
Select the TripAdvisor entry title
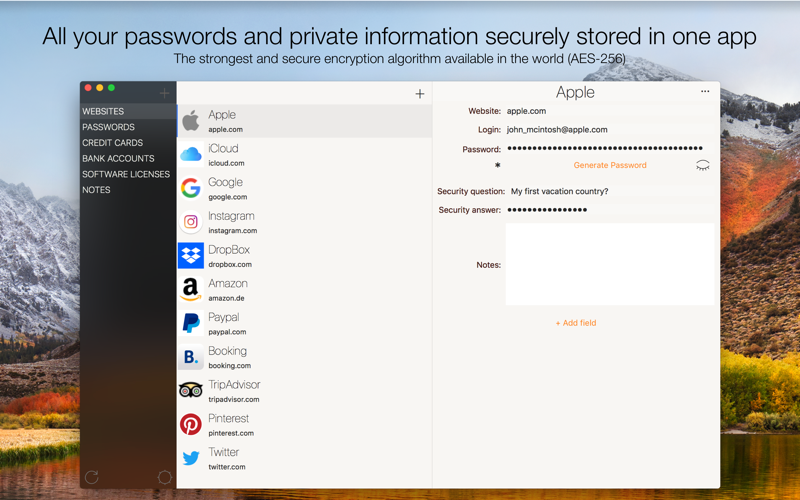click(234, 385)
